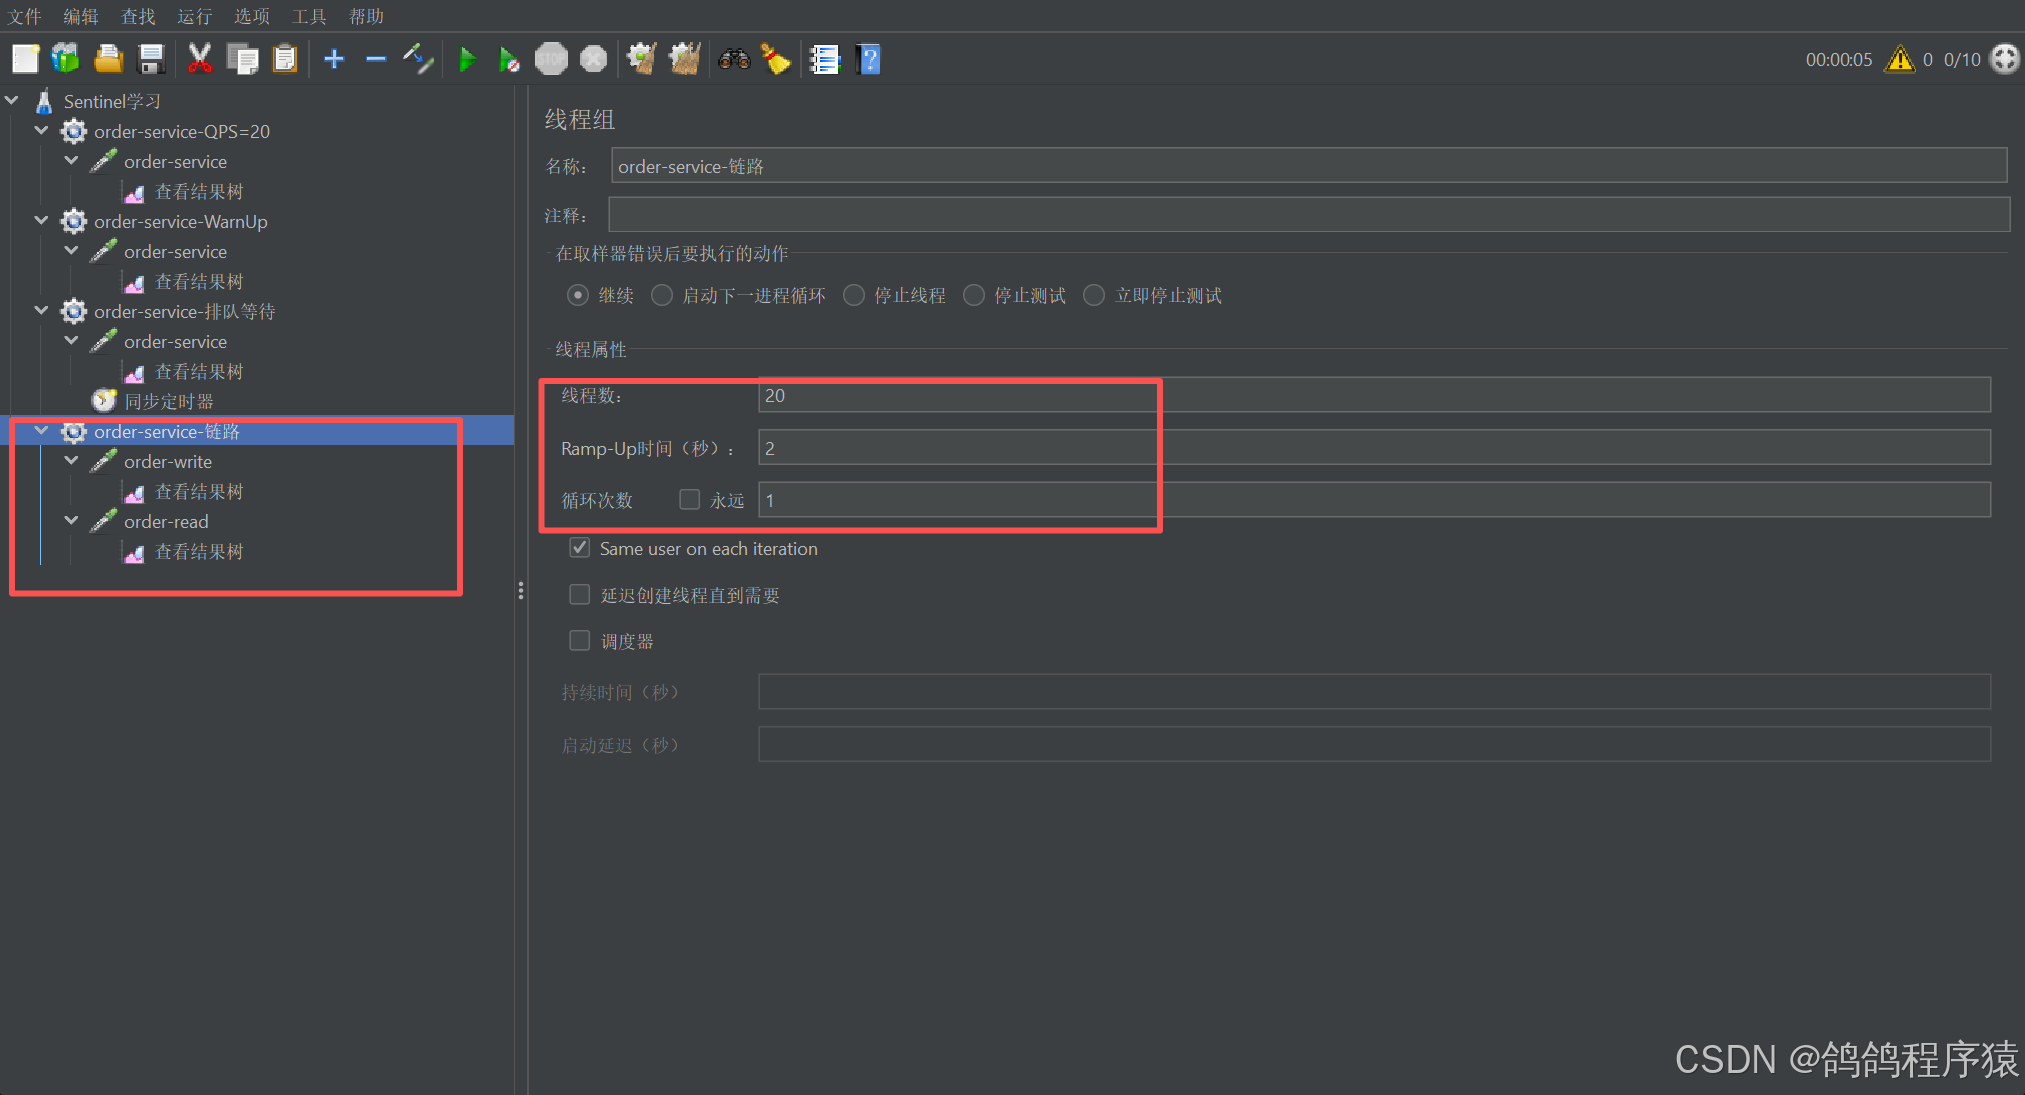The image size is (2025, 1095).
Task: Click the Clear All double-broom icon
Action: [684, 60]
